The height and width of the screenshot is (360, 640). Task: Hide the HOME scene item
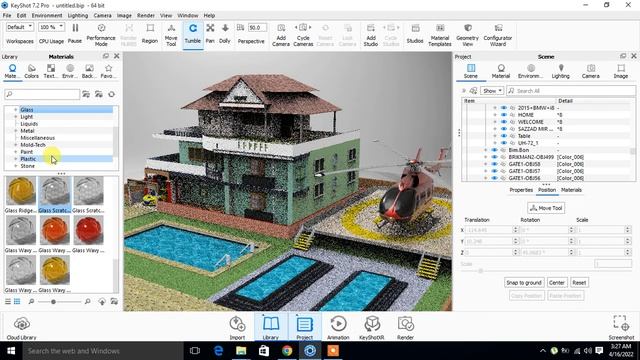click(x=503, y=115)
